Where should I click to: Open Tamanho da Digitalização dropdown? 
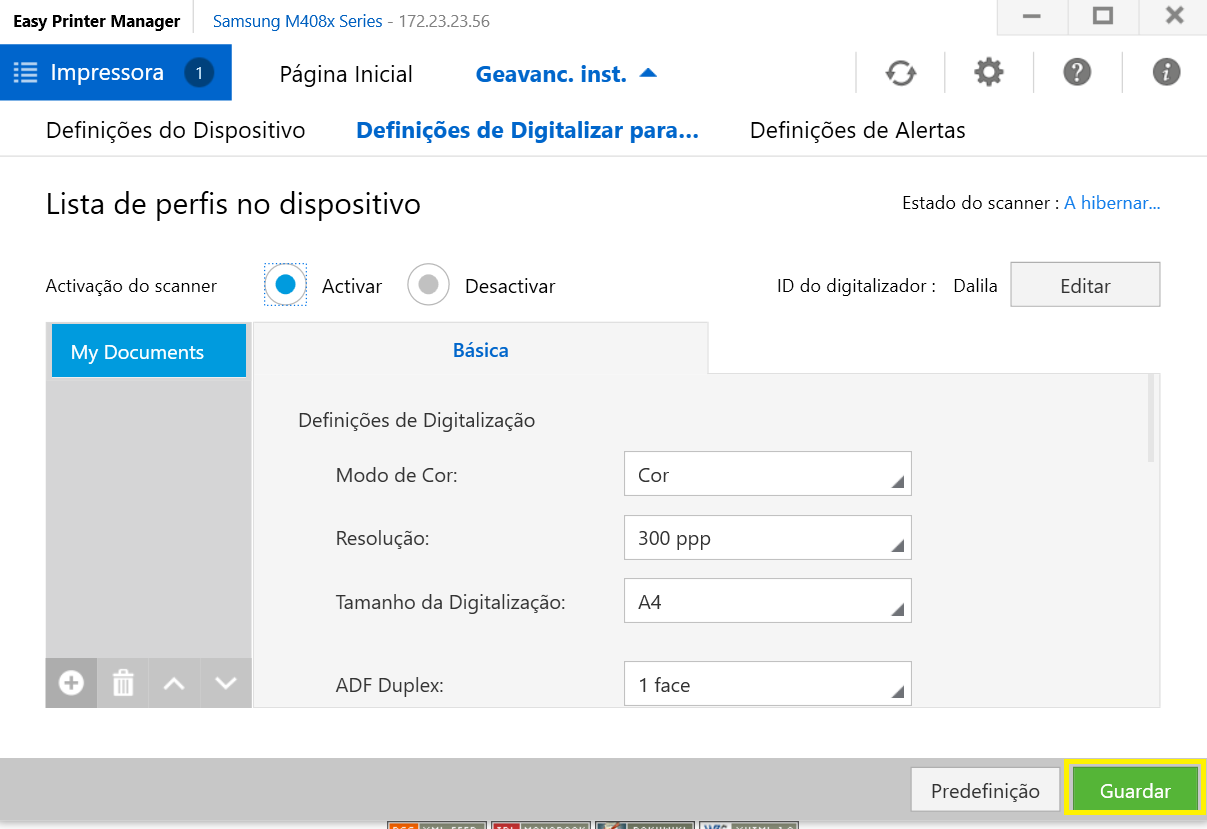click(x=767, y=602)
